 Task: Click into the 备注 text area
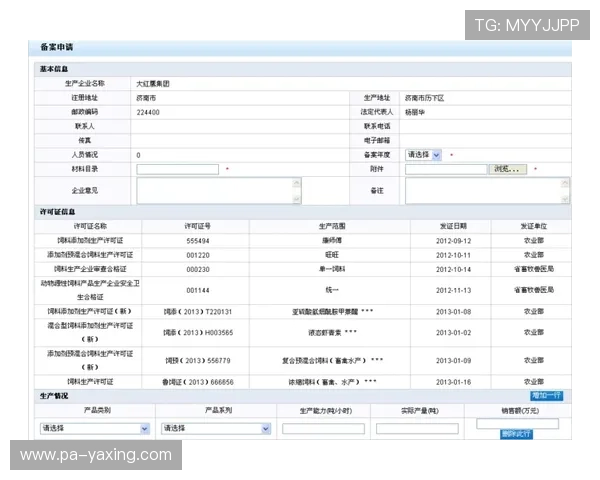[x=483, y=190]
